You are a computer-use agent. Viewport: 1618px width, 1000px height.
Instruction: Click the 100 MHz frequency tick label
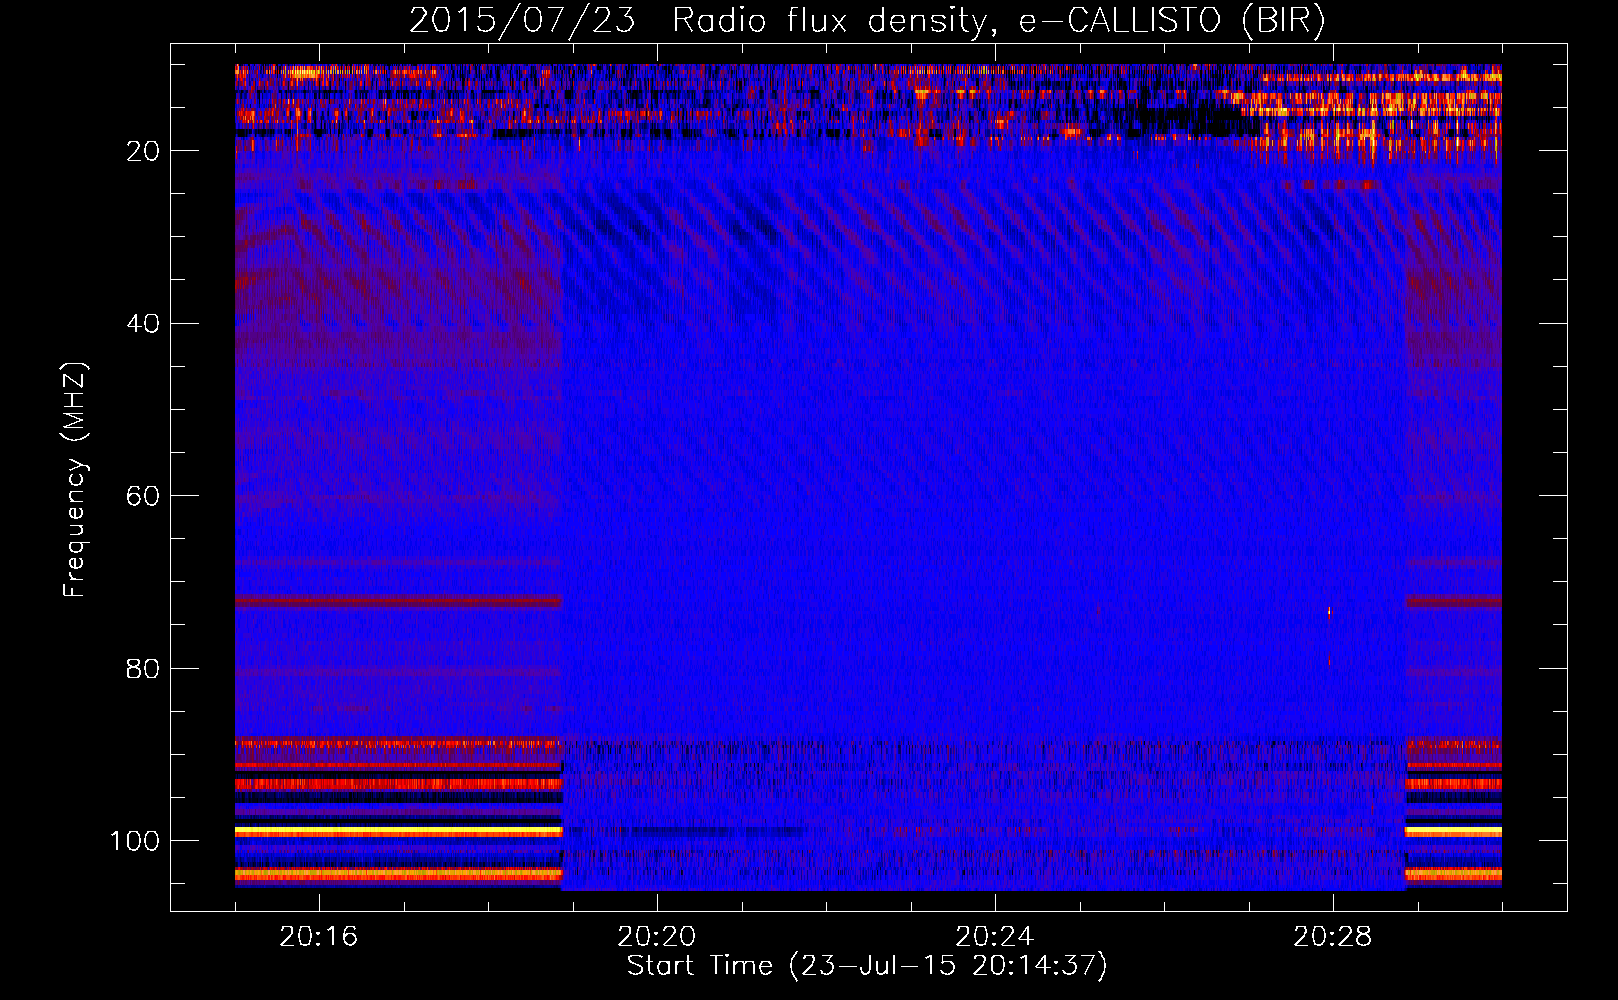click(x=135, y=841)
